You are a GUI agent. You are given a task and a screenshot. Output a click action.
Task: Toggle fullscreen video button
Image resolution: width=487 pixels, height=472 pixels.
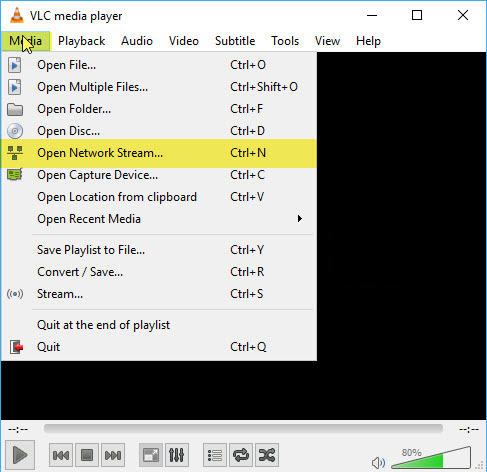coord(151,455)
